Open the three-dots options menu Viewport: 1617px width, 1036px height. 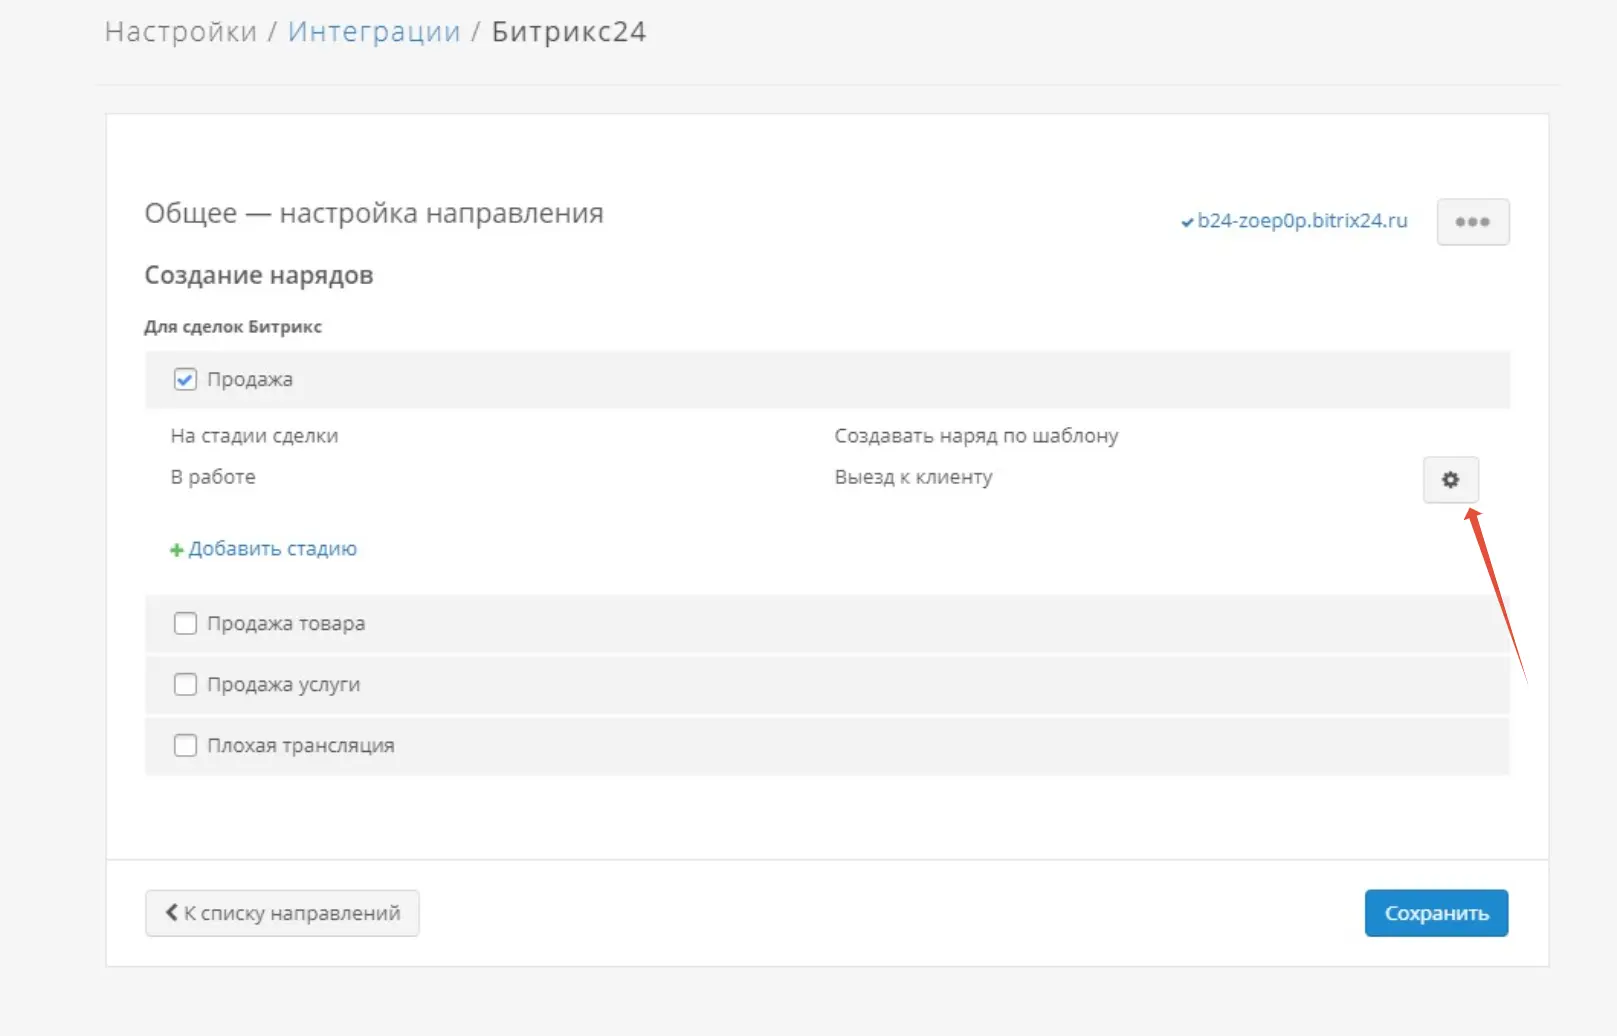tap(1473, 222)
